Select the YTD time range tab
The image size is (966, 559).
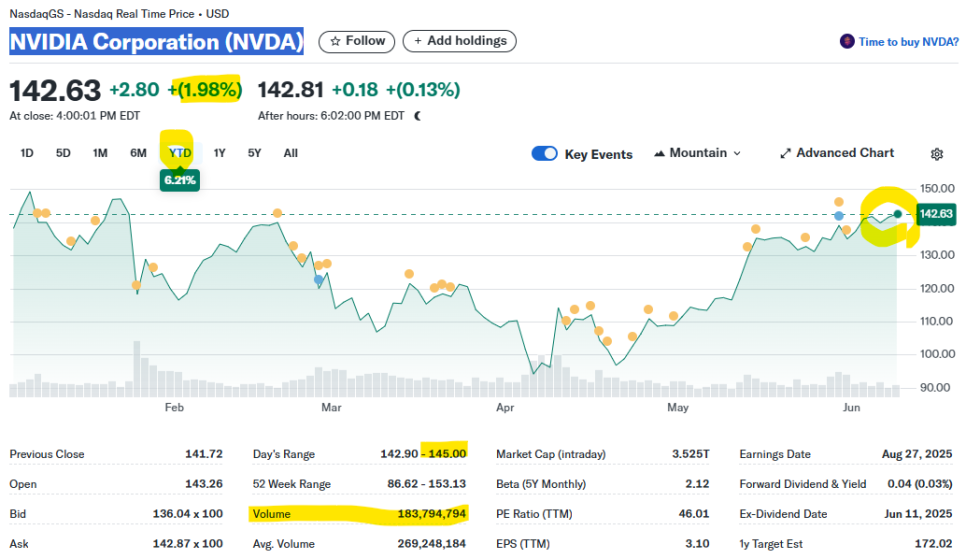pyautogui.click(x=180, y=153)
